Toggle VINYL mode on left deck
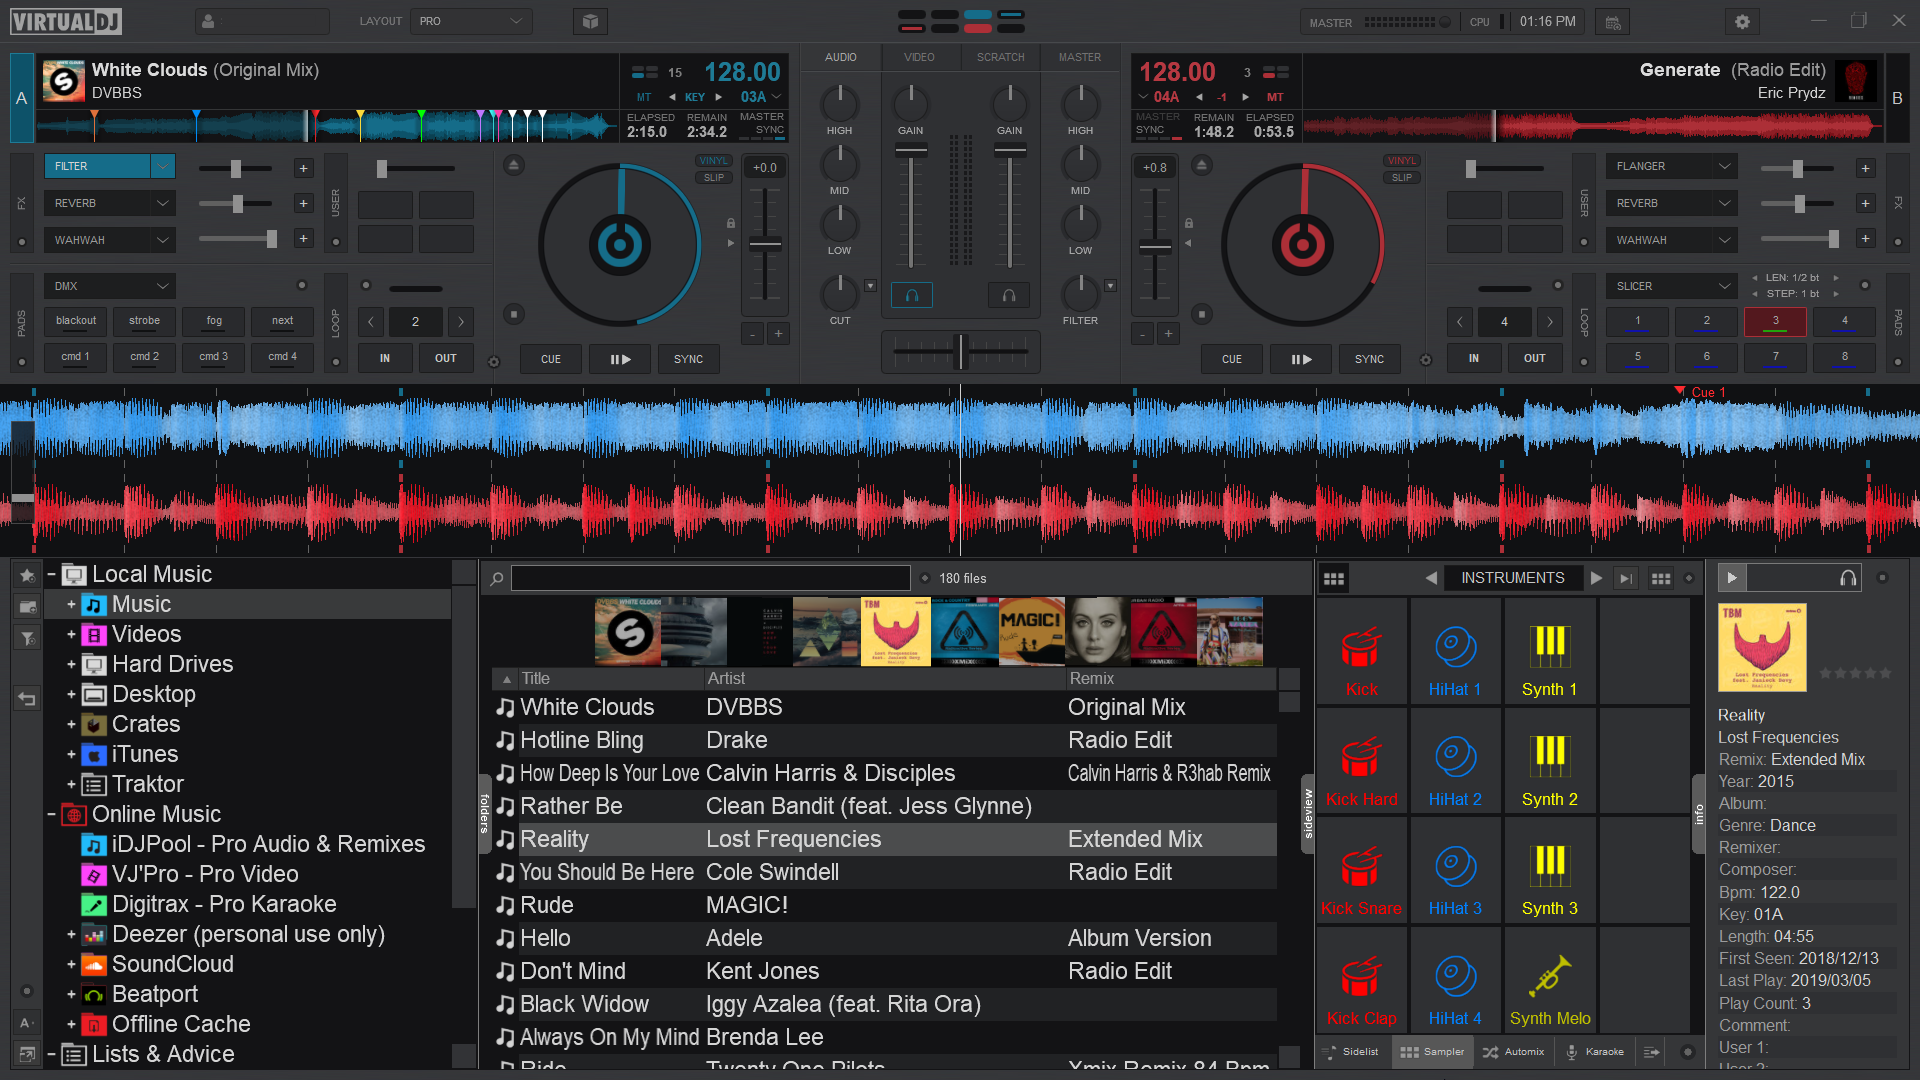This screenshot has height=1080, width=1920. coord(713,161)
